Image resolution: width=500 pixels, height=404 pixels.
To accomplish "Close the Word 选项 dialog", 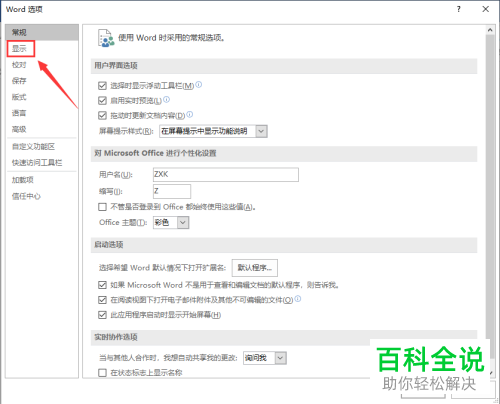I will [486, 9].
